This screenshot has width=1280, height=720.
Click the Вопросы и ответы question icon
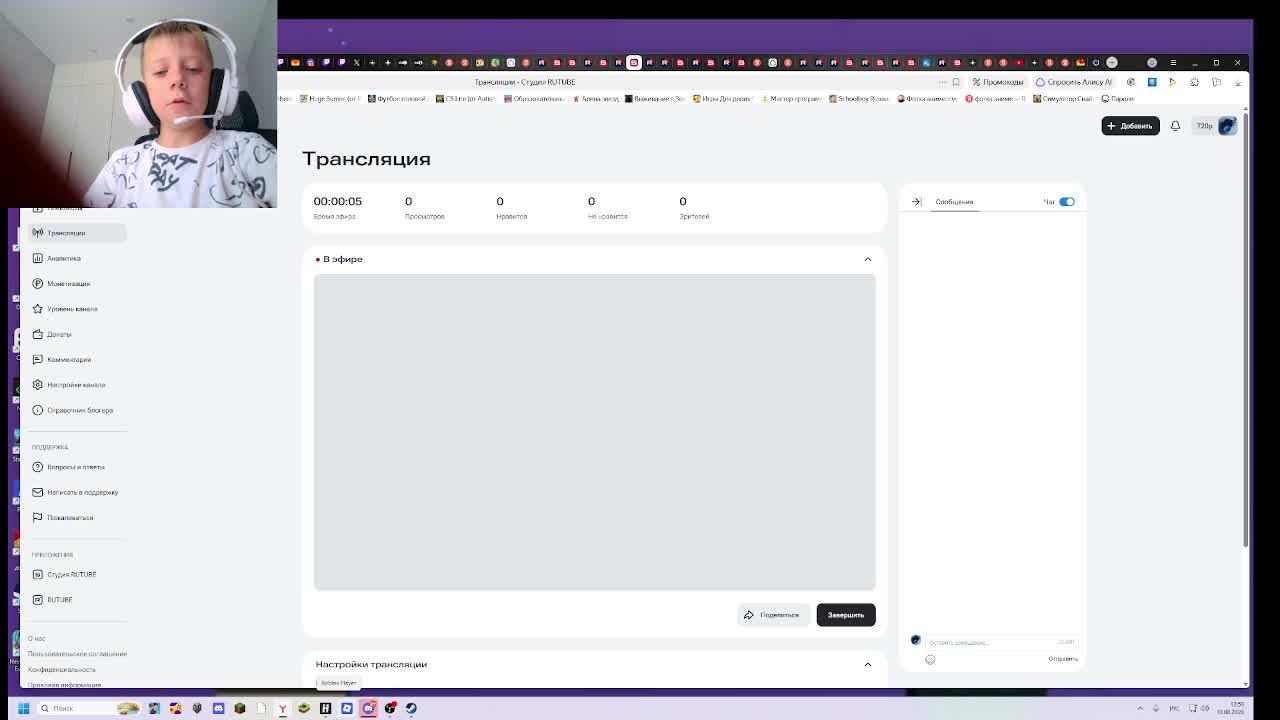(x=37, y=467)
